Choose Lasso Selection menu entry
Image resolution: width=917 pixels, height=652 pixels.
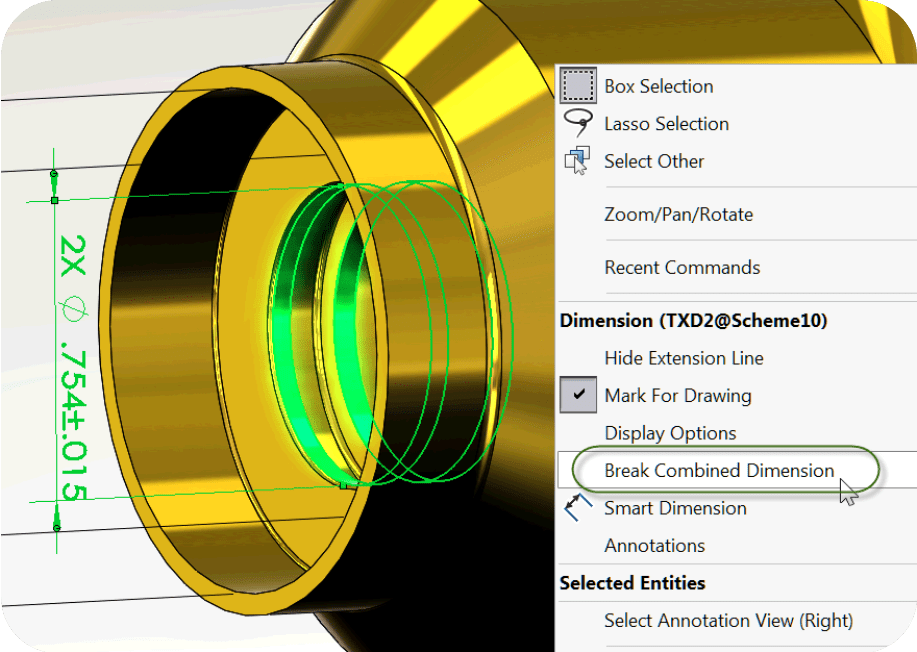pos(666,124)
